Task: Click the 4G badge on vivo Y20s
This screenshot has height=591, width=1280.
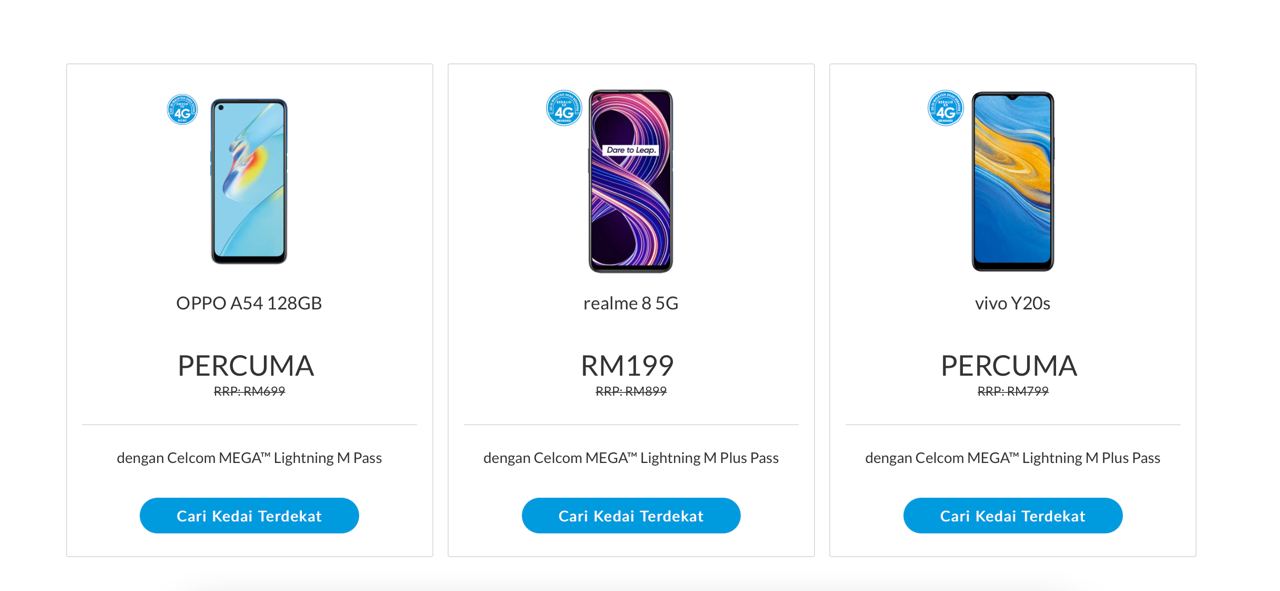Action: pyautogui.click(x=945, y=108)
